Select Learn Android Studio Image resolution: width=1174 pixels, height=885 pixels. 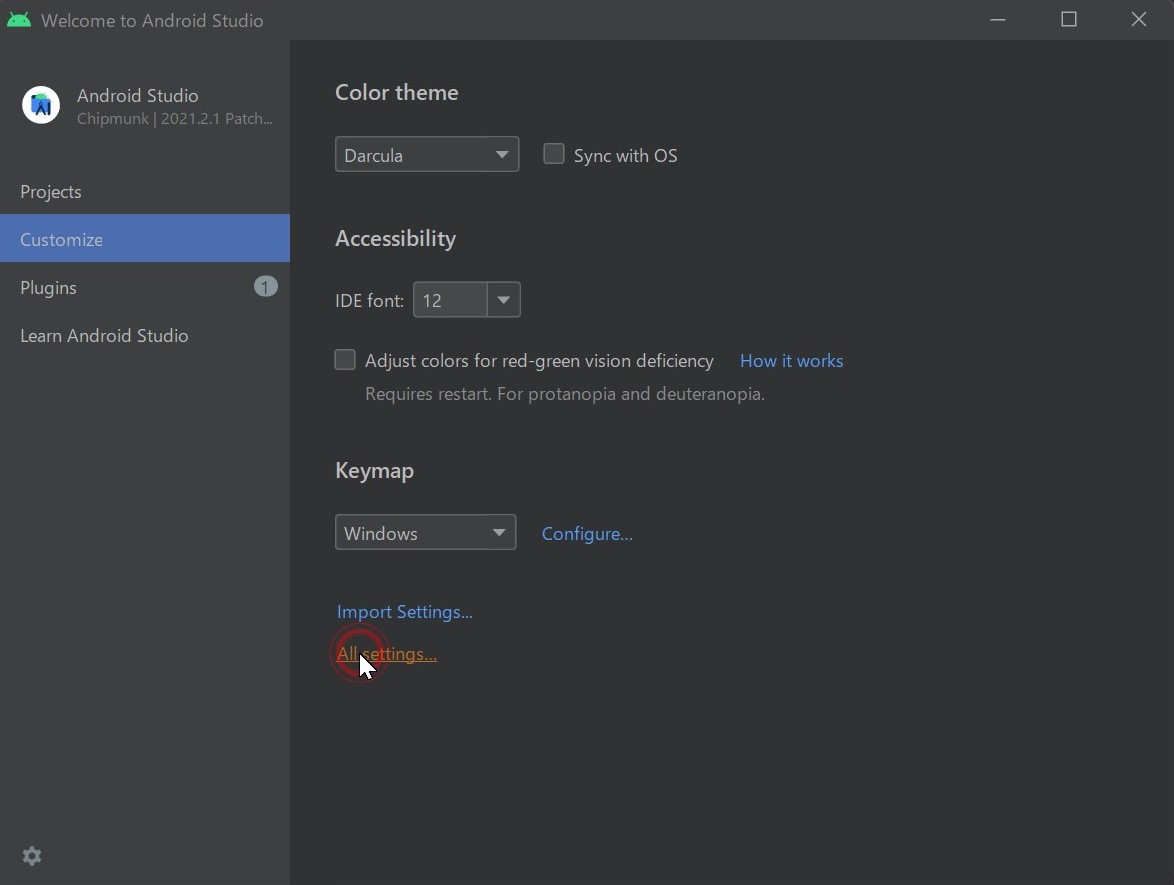104,335
